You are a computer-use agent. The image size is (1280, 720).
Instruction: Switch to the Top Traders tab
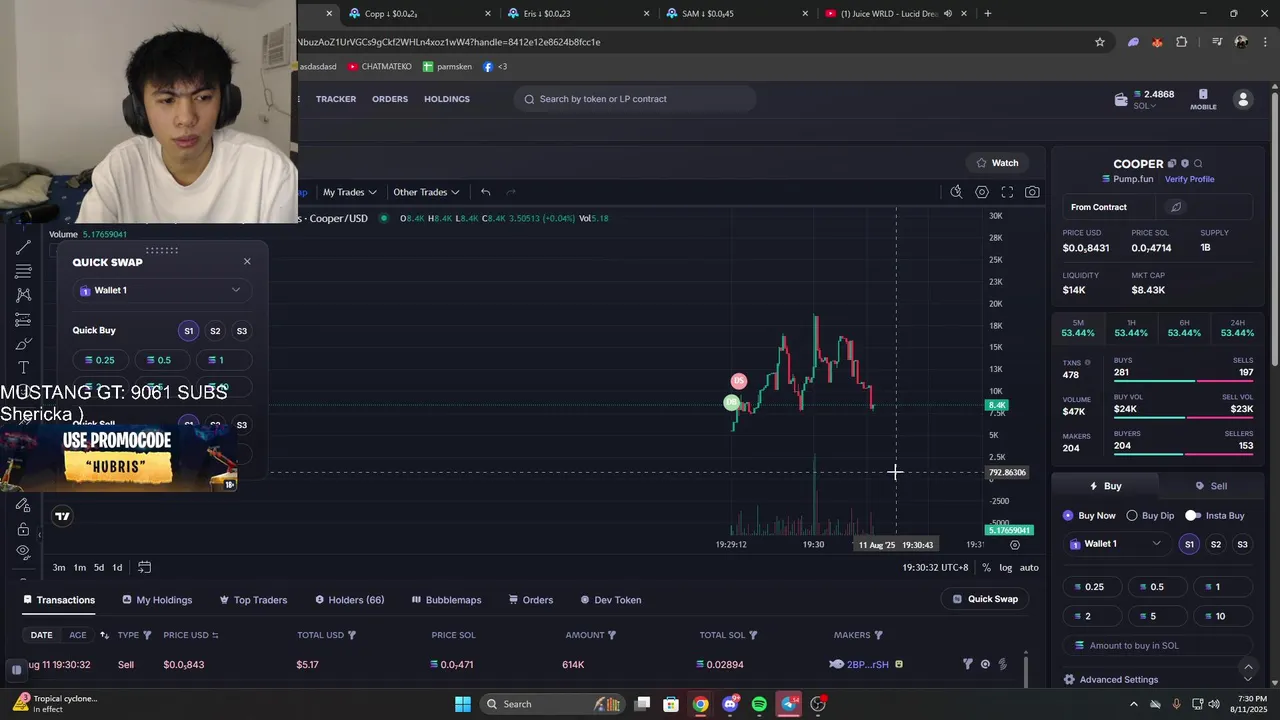tap(253, 600)
